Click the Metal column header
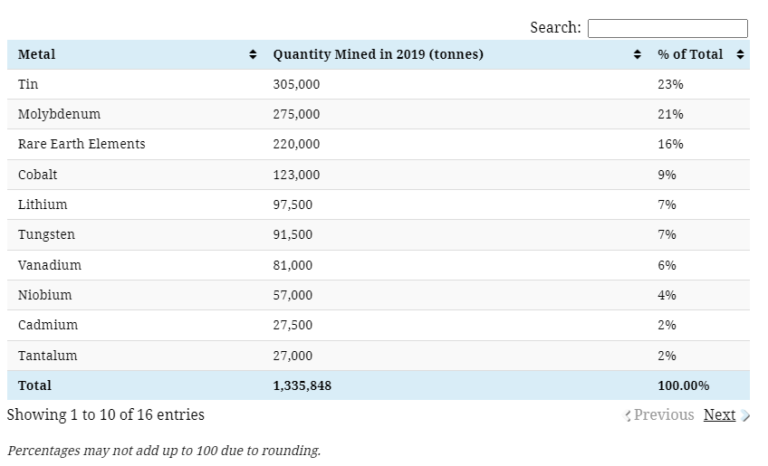Screen dimensions: 768x466 (37, 54)
